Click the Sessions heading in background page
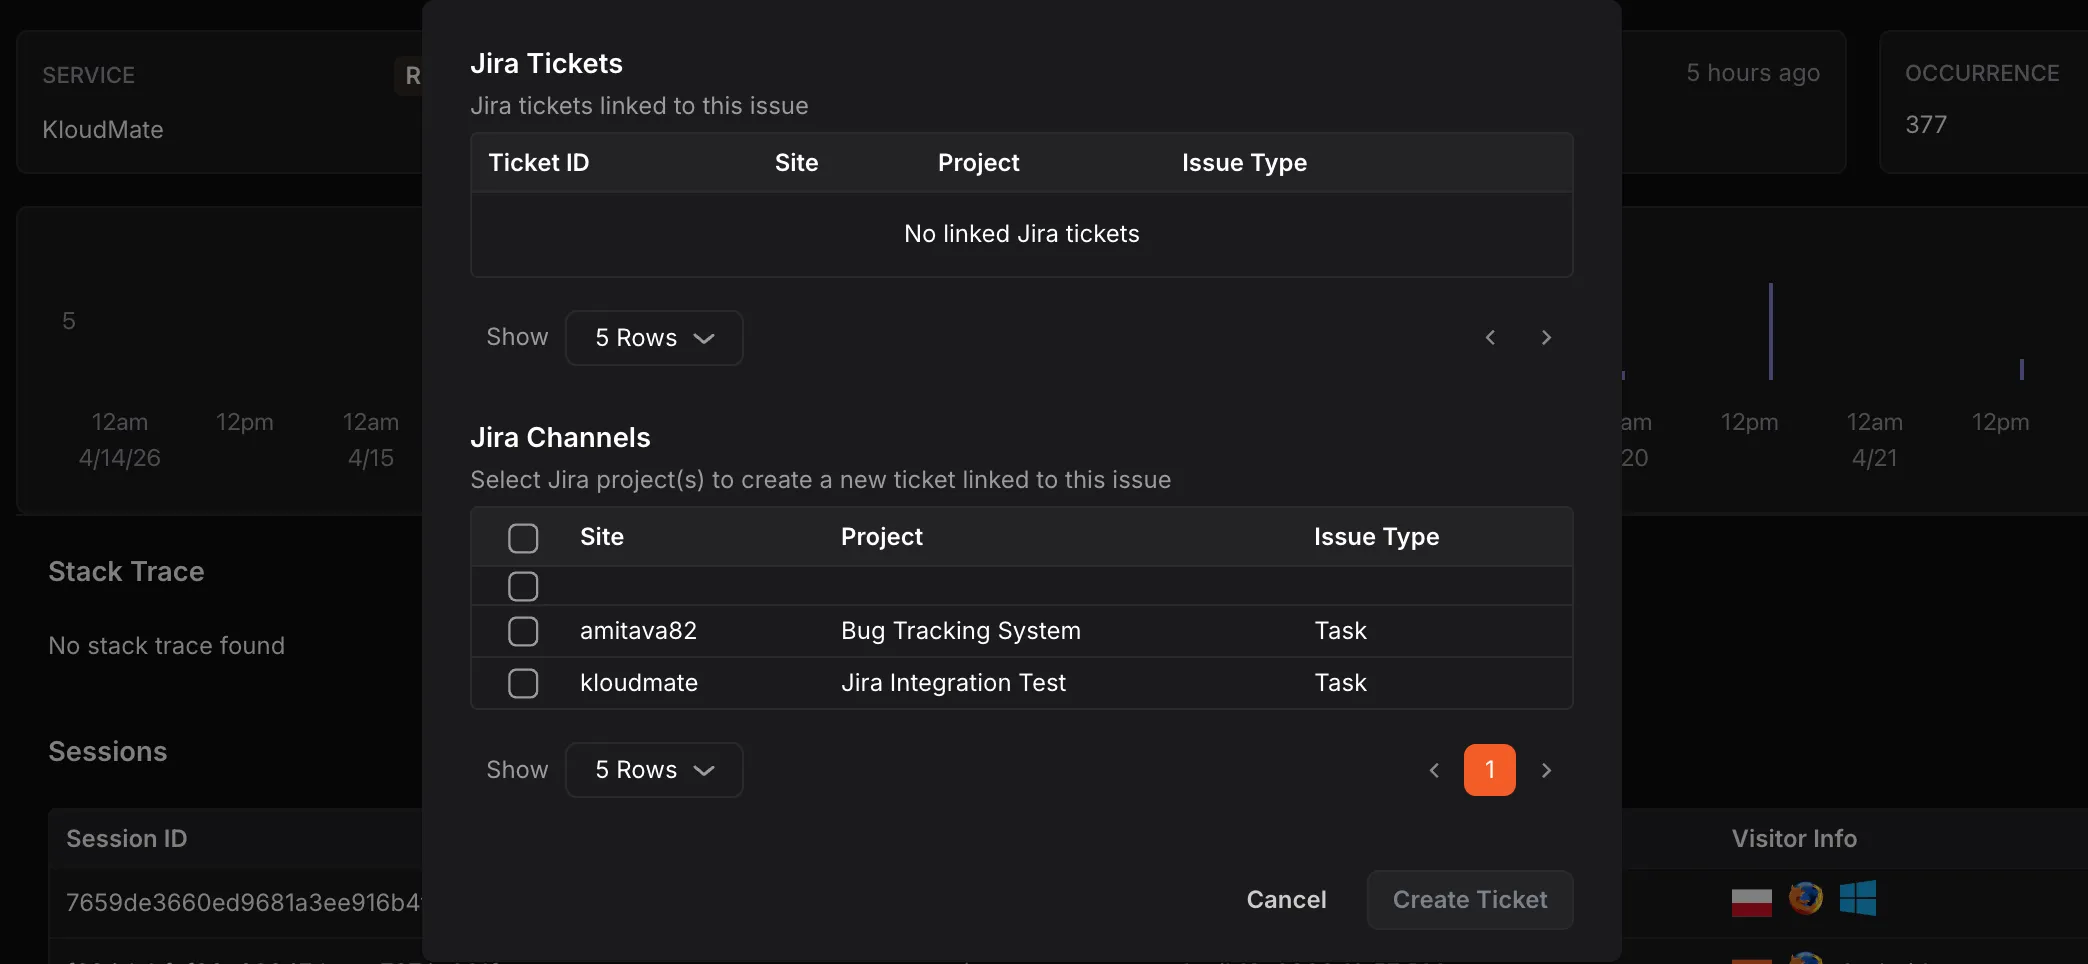This screenshot has width=2088, height=964. click(108, 752)
